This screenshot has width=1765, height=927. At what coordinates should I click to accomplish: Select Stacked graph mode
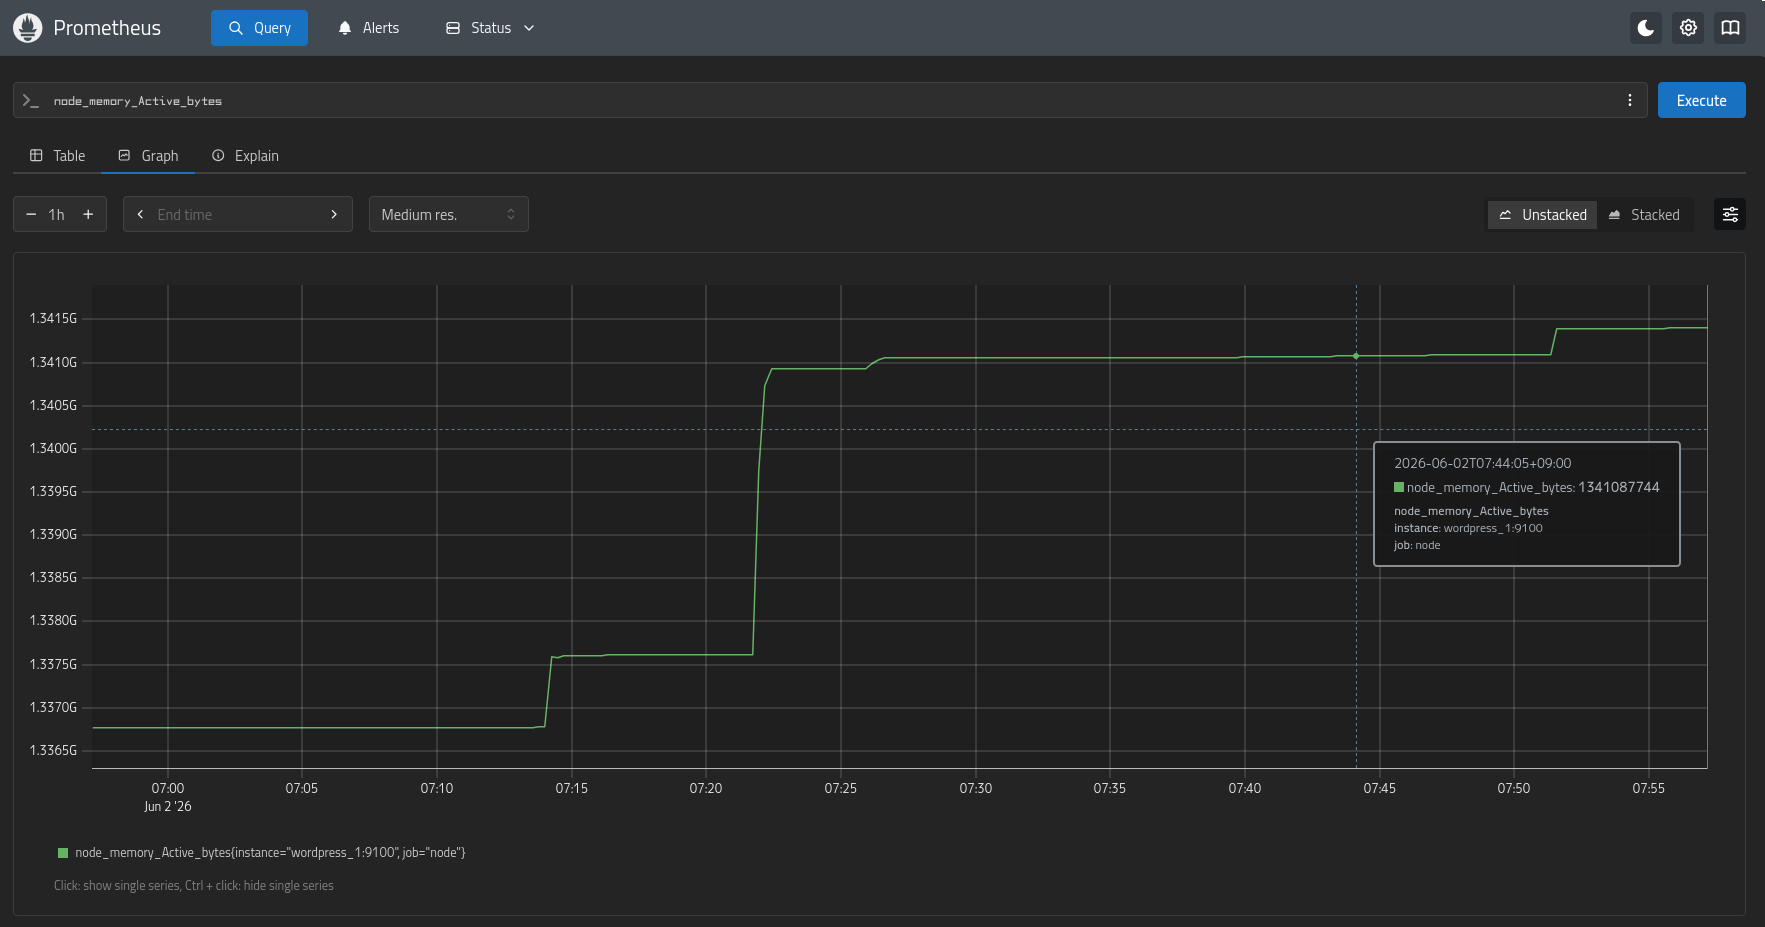[x=1644, y=214]
